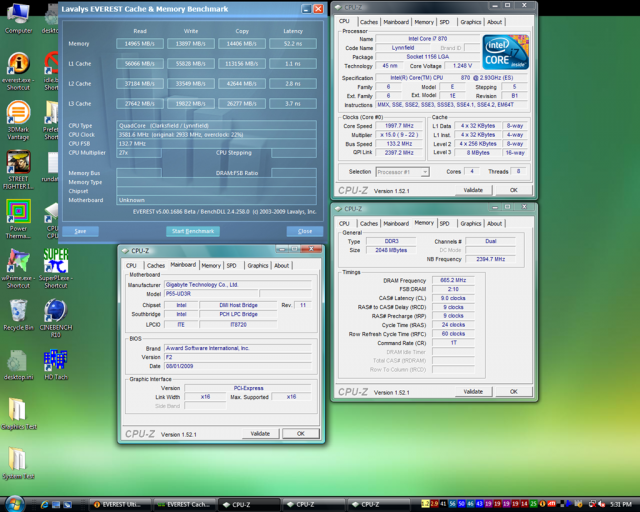
Task: Launch Street Fighter from the desktop icon
Action: (18, 170)
